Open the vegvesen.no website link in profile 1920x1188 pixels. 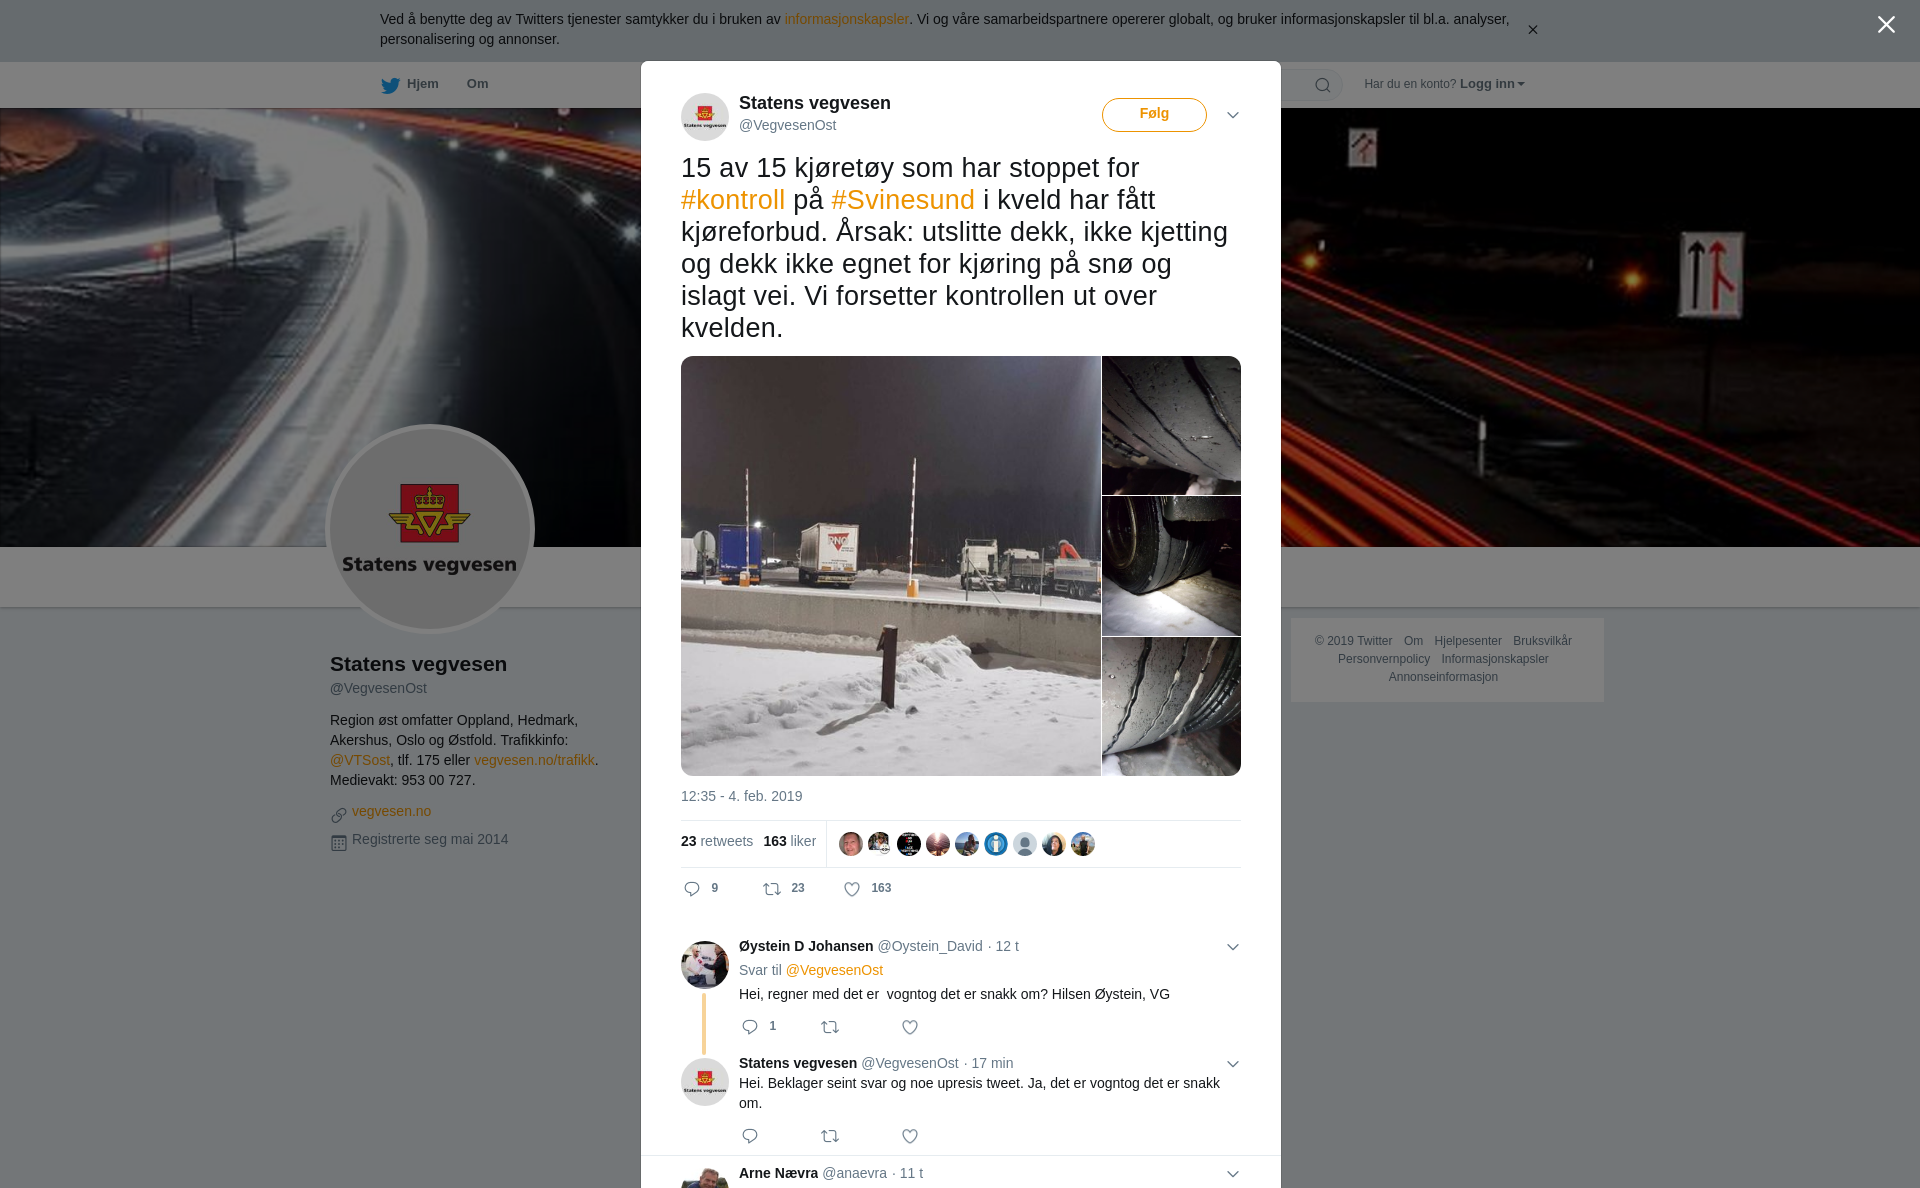[391, 811]
